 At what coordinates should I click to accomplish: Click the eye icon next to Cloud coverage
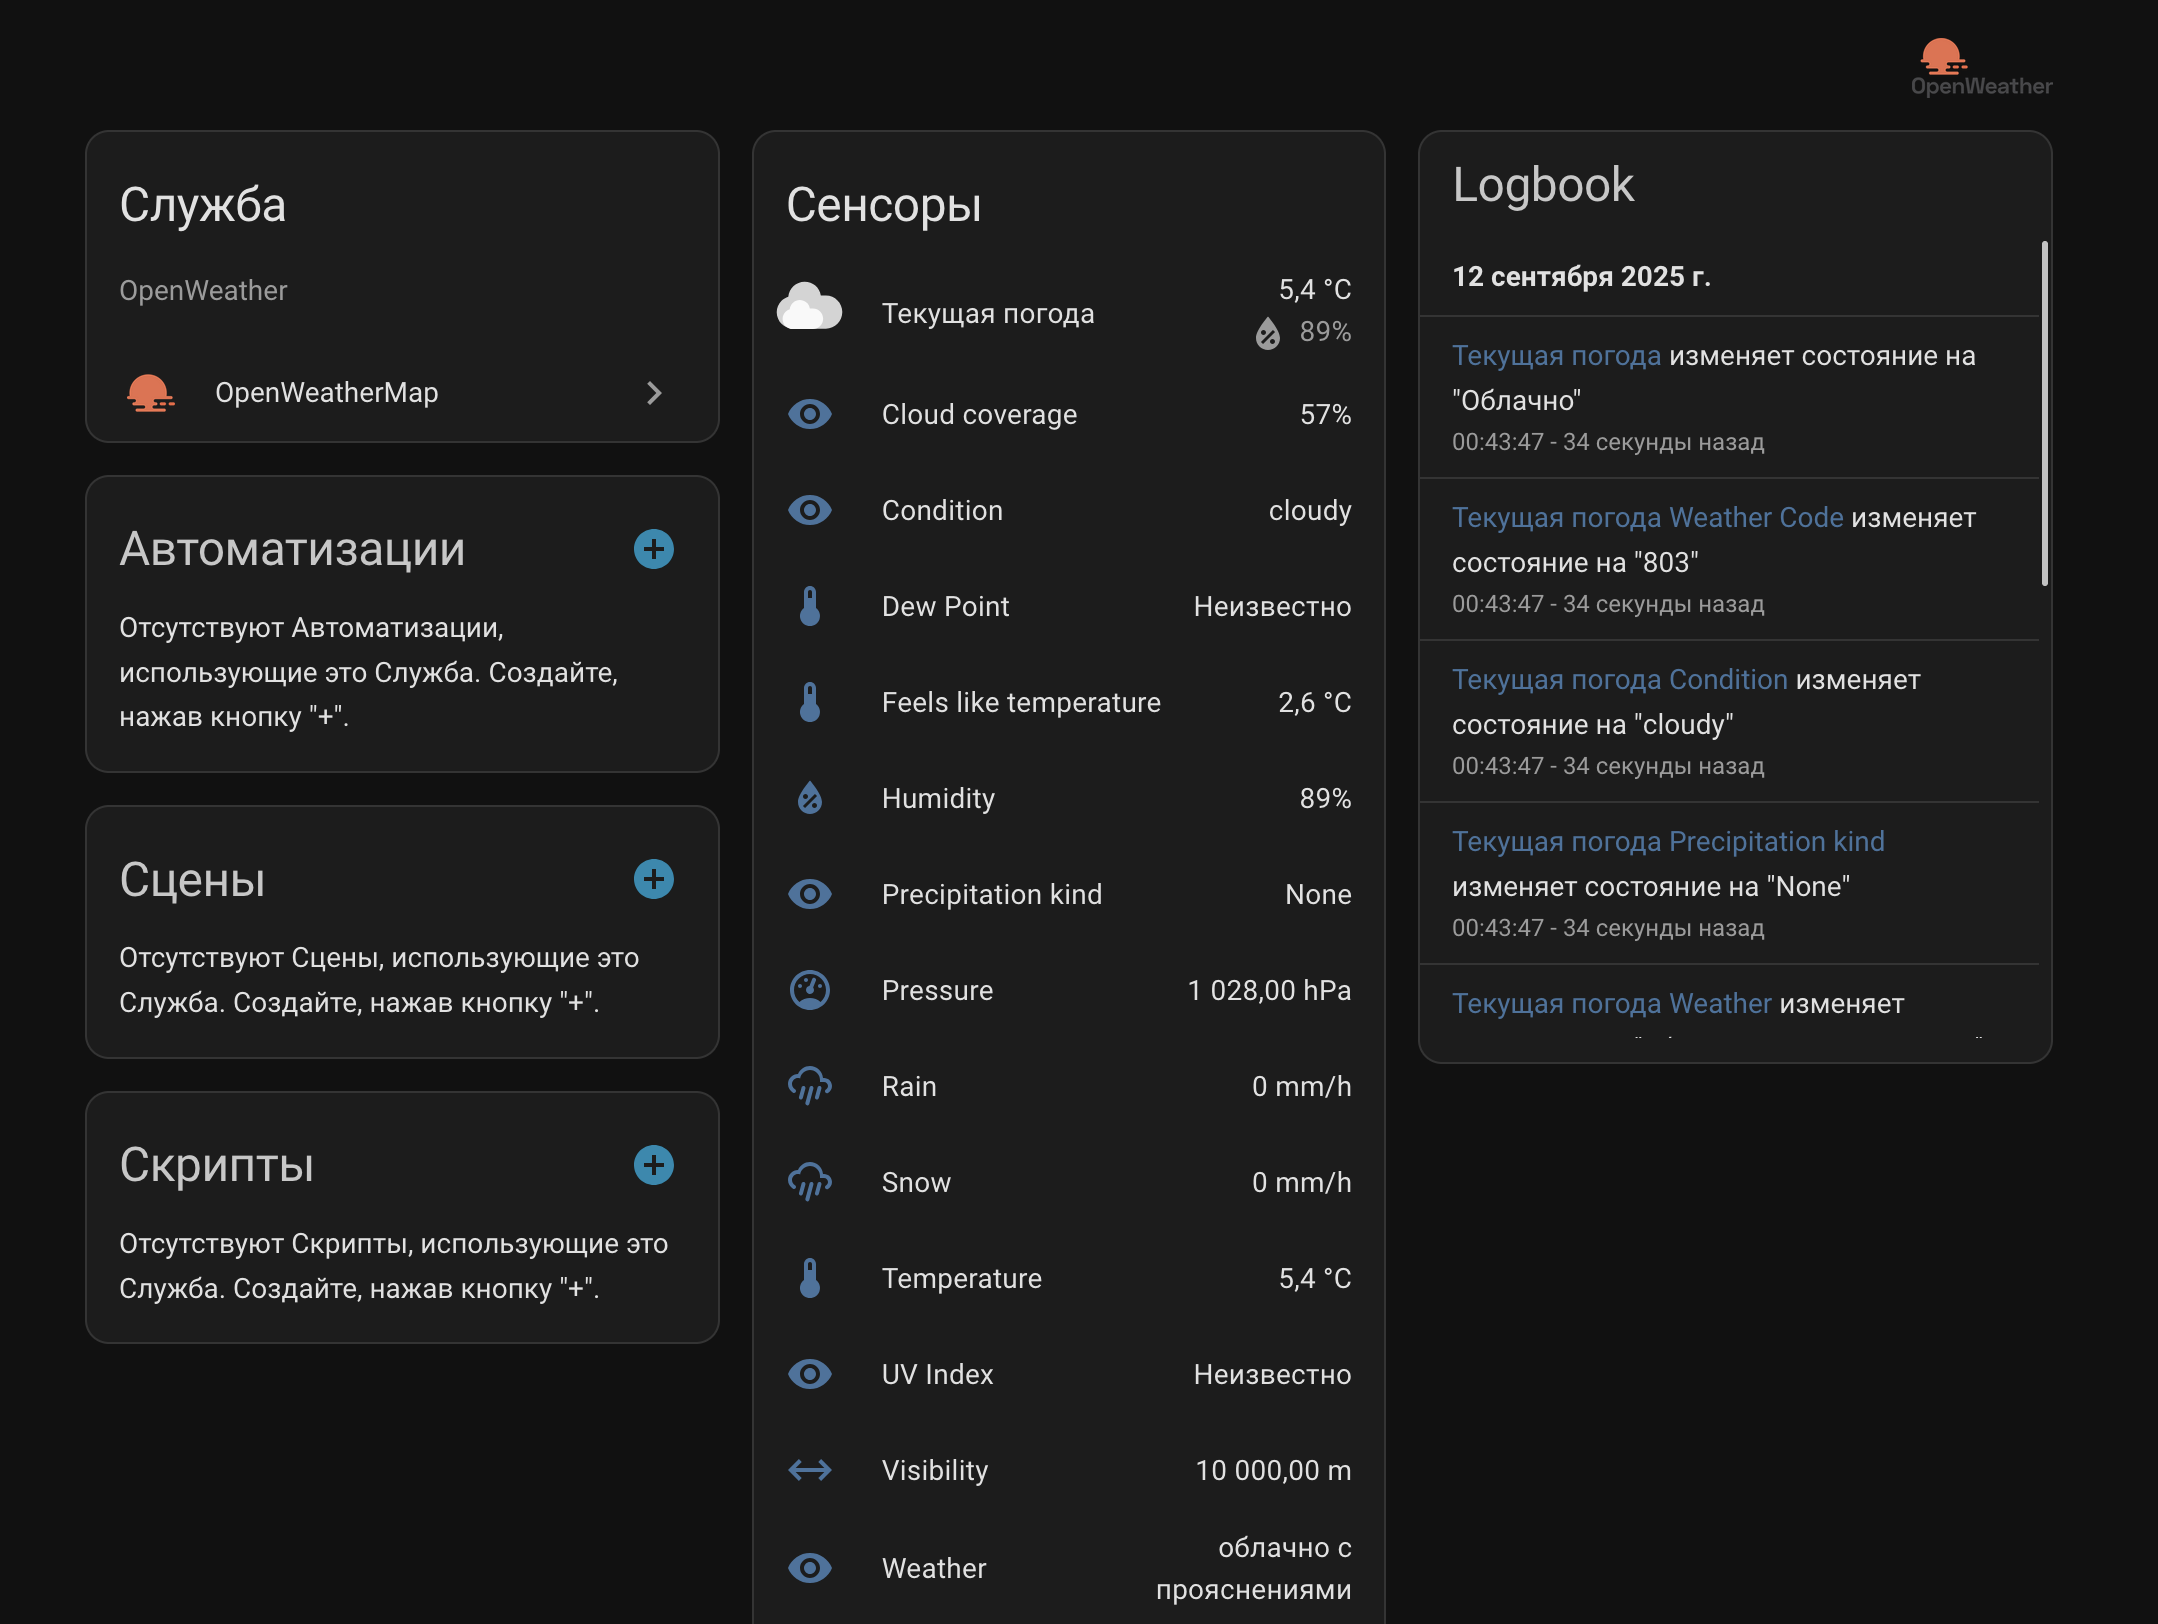tap(809, 414)
